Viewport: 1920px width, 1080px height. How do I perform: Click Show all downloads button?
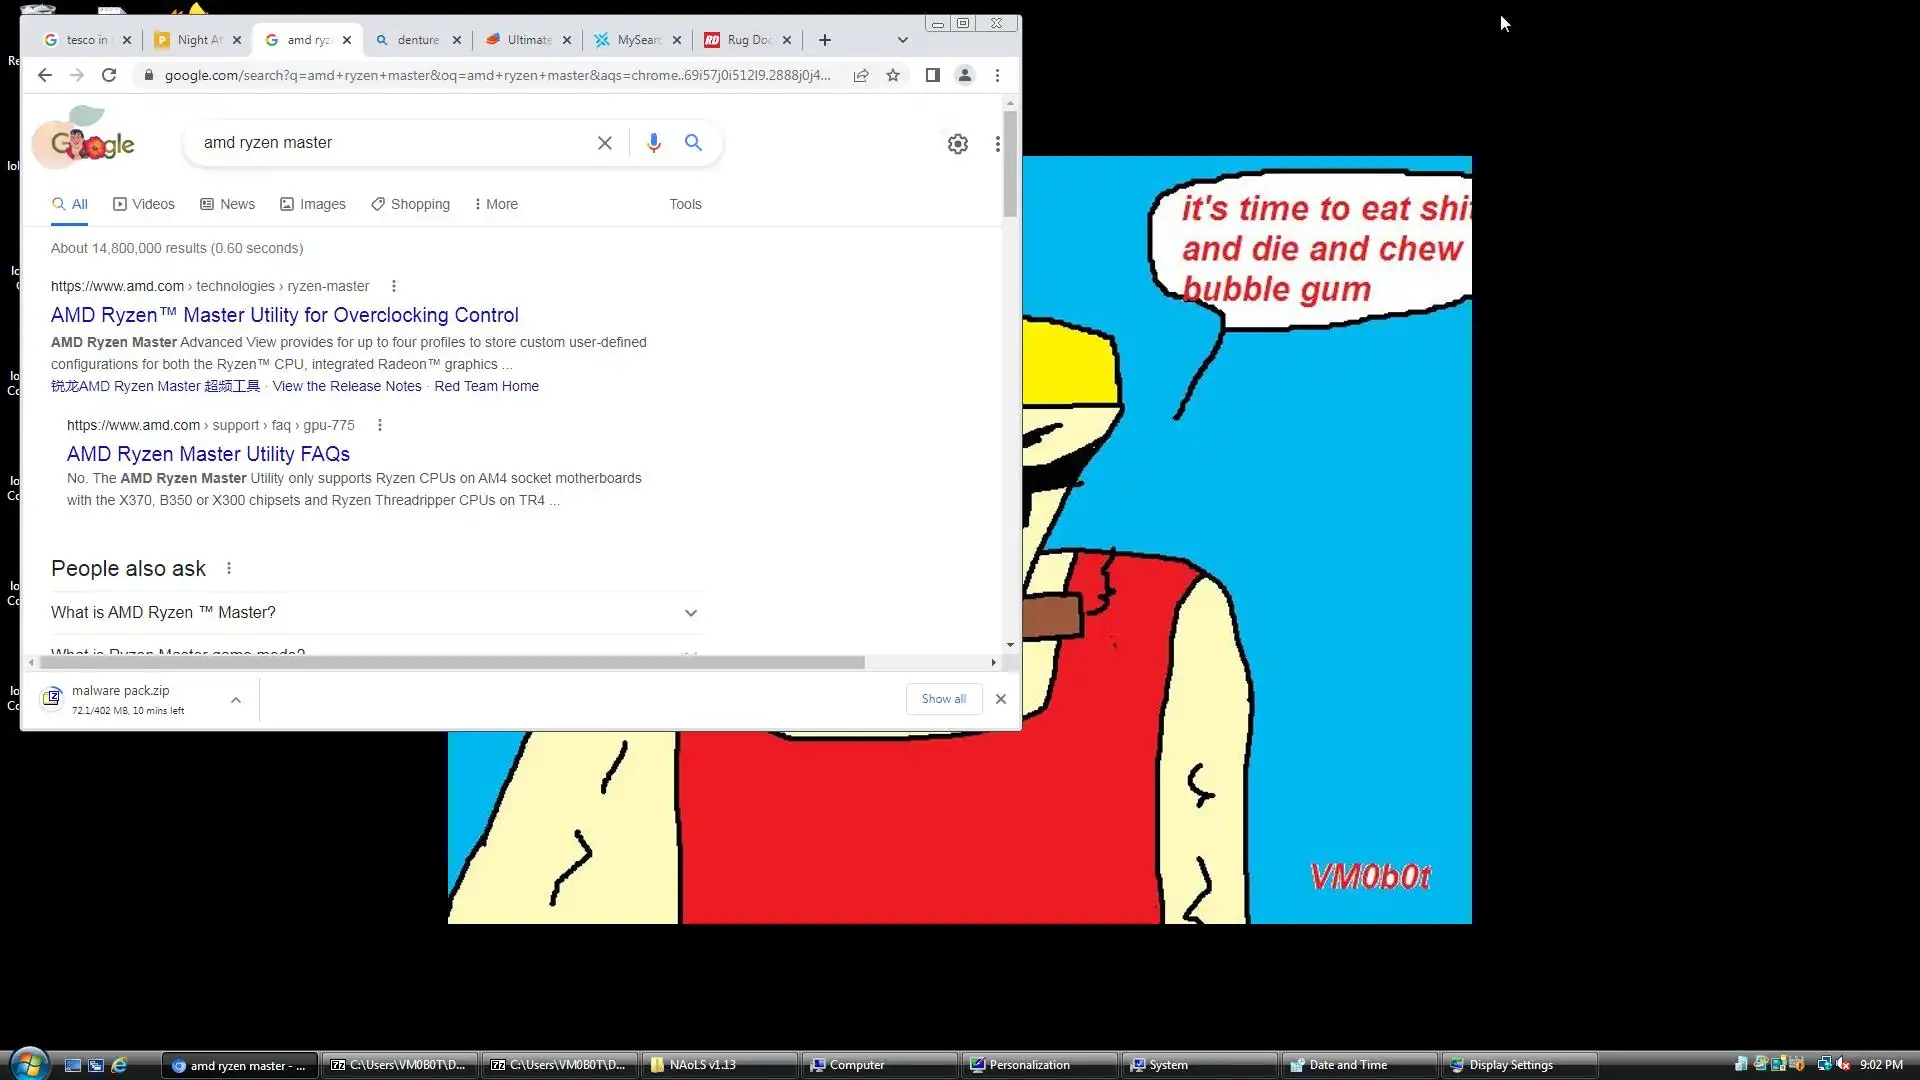coord(943,699)
